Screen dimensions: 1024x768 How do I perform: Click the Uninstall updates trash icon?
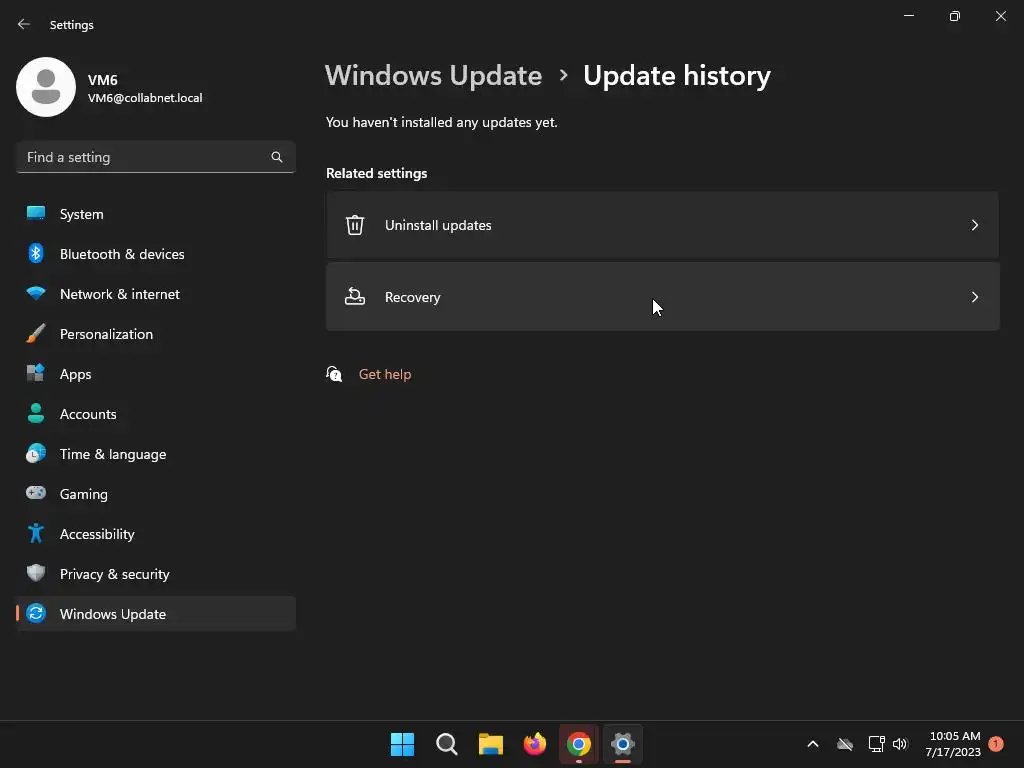pyautogui.click(x=355, y=225)
